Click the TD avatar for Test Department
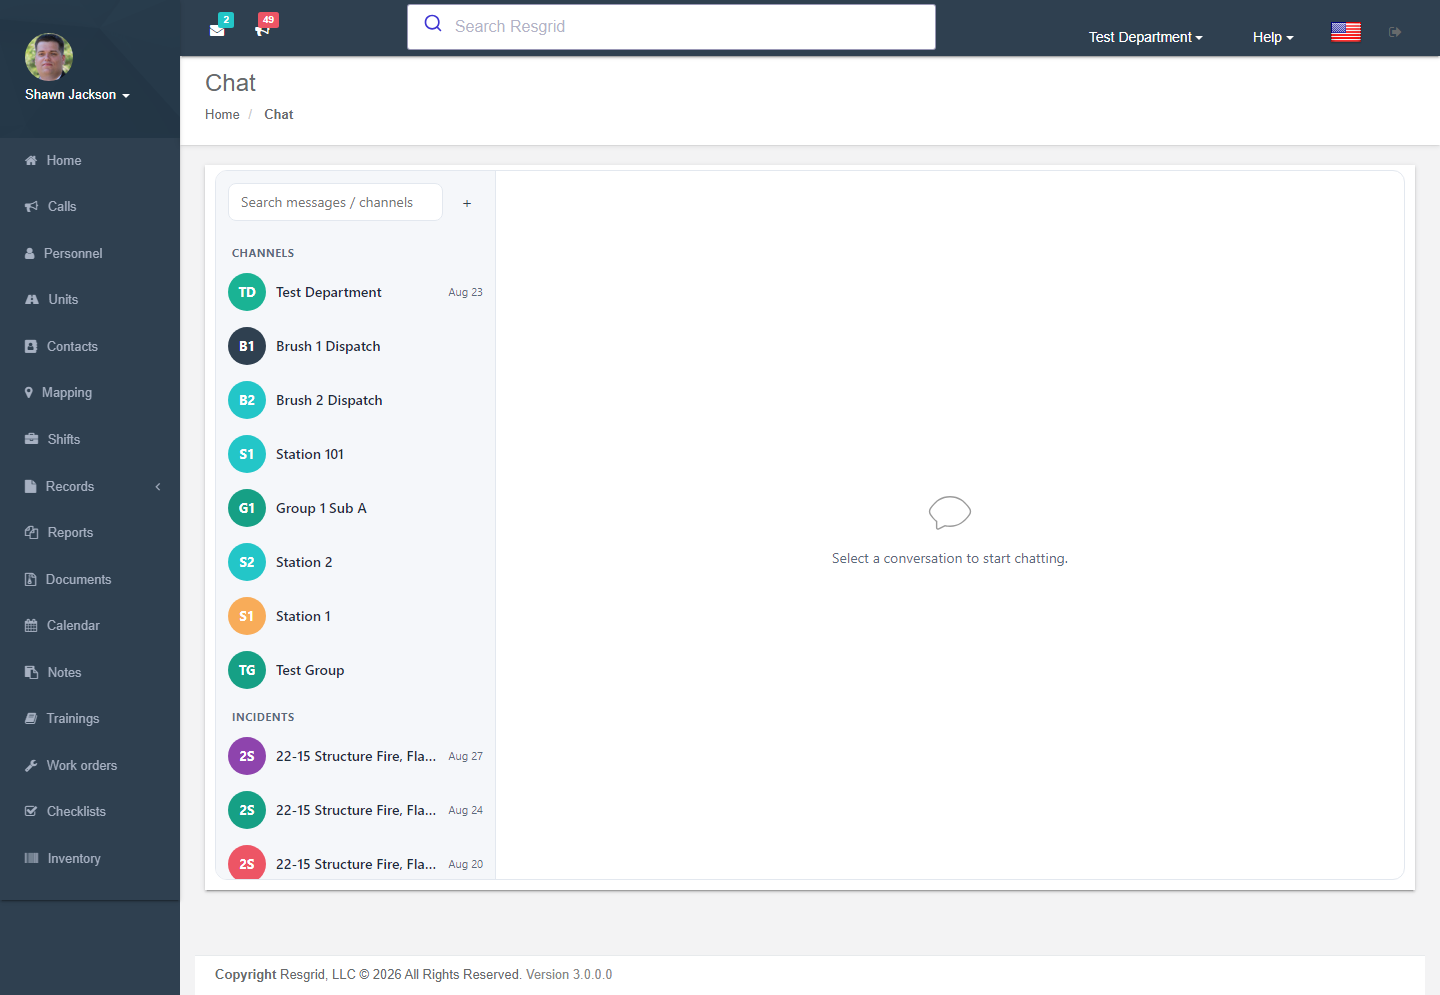The width and height of the screenshot is (1440, 995). point(247,292)
